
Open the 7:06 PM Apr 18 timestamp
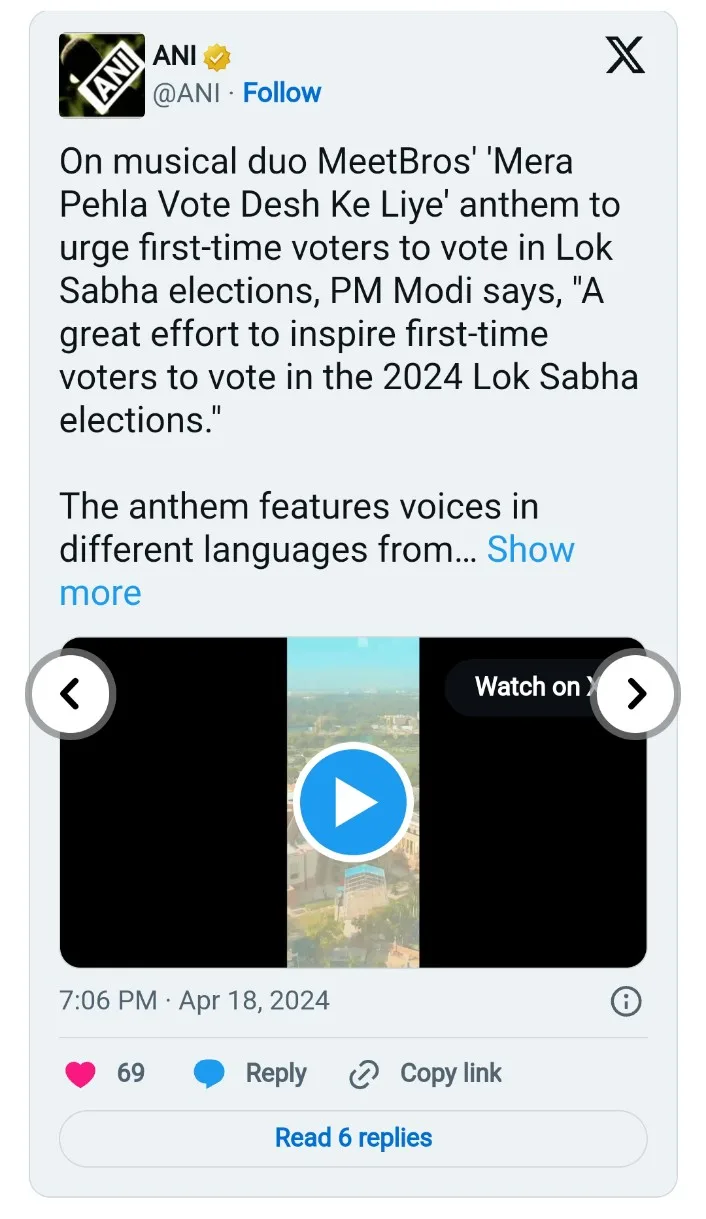point(194,1001)
